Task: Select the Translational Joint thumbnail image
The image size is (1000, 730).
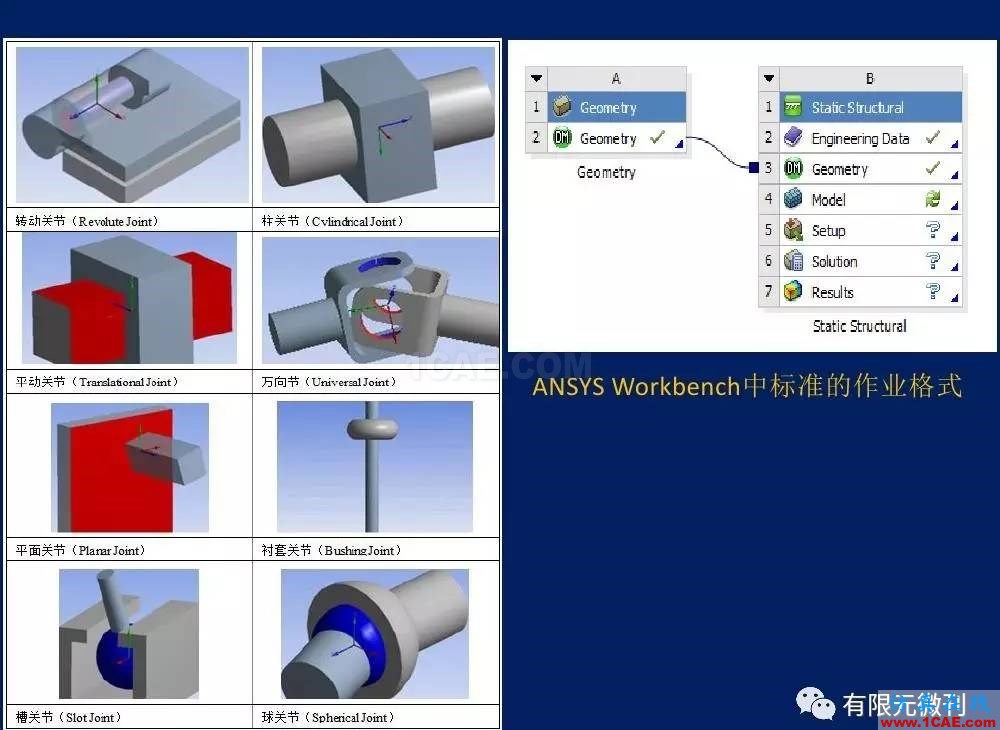Action: pyautogui.click(x=129, y=298)
